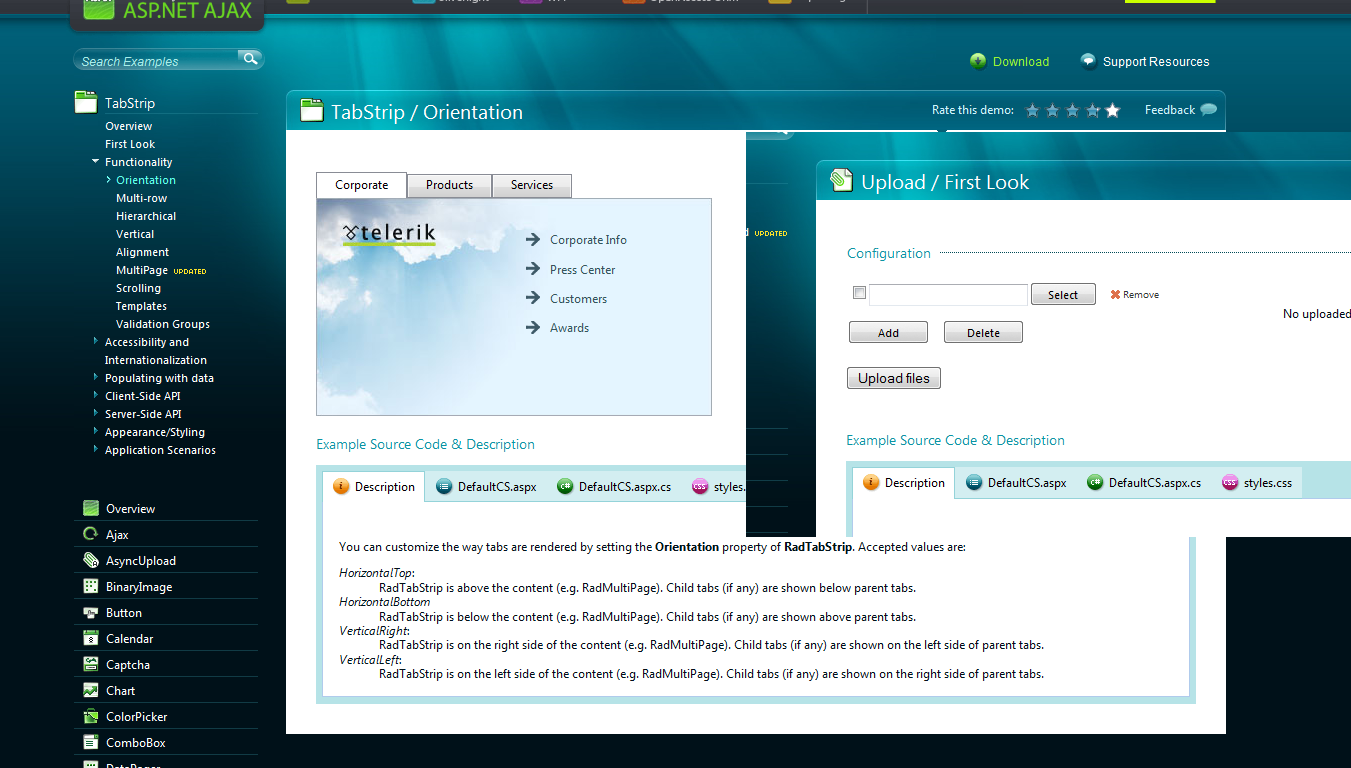Click the Feedback speech bubble icon
Screen dimensions: 1351x768
[1209, 110]
